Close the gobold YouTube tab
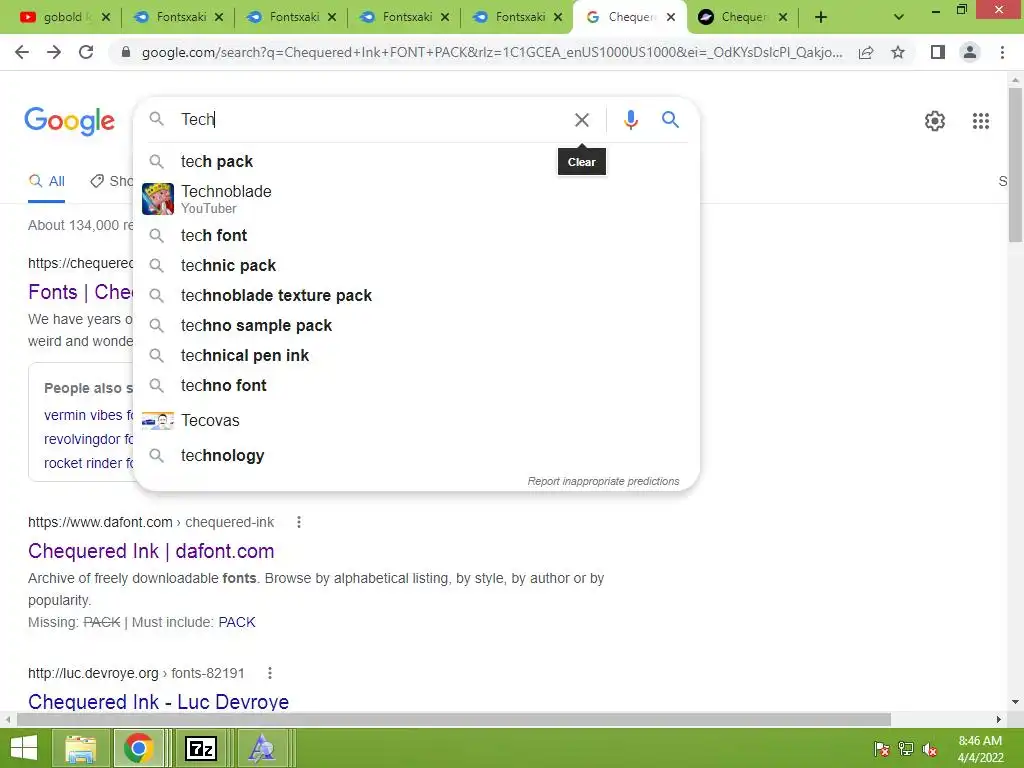The image size is (1024, 768). (x=106, y=17)
